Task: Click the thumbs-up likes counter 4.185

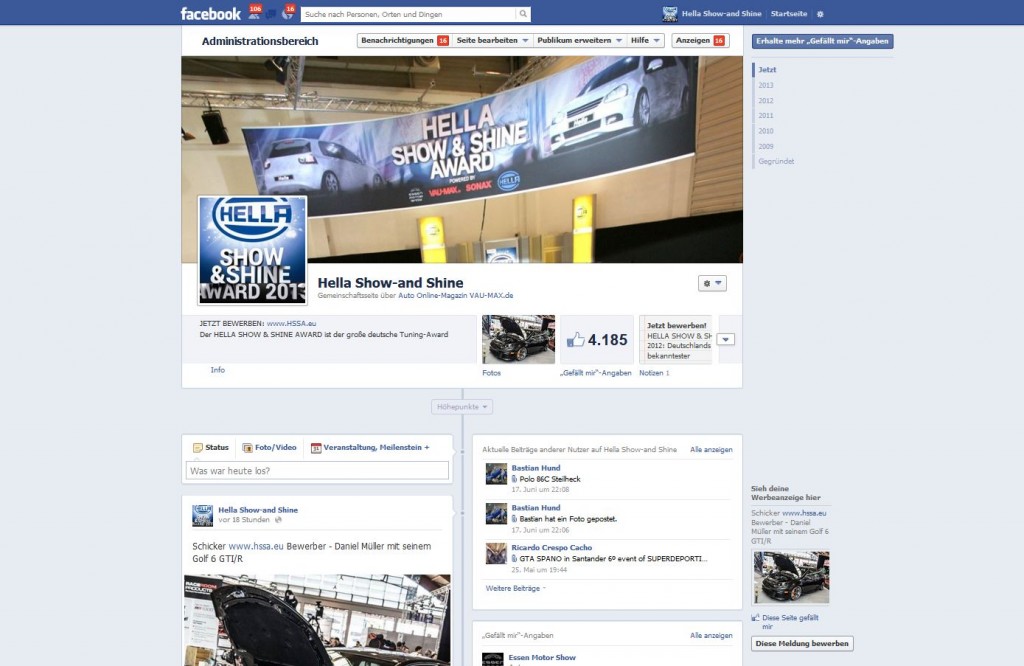Action: click(x=598, y=340)
